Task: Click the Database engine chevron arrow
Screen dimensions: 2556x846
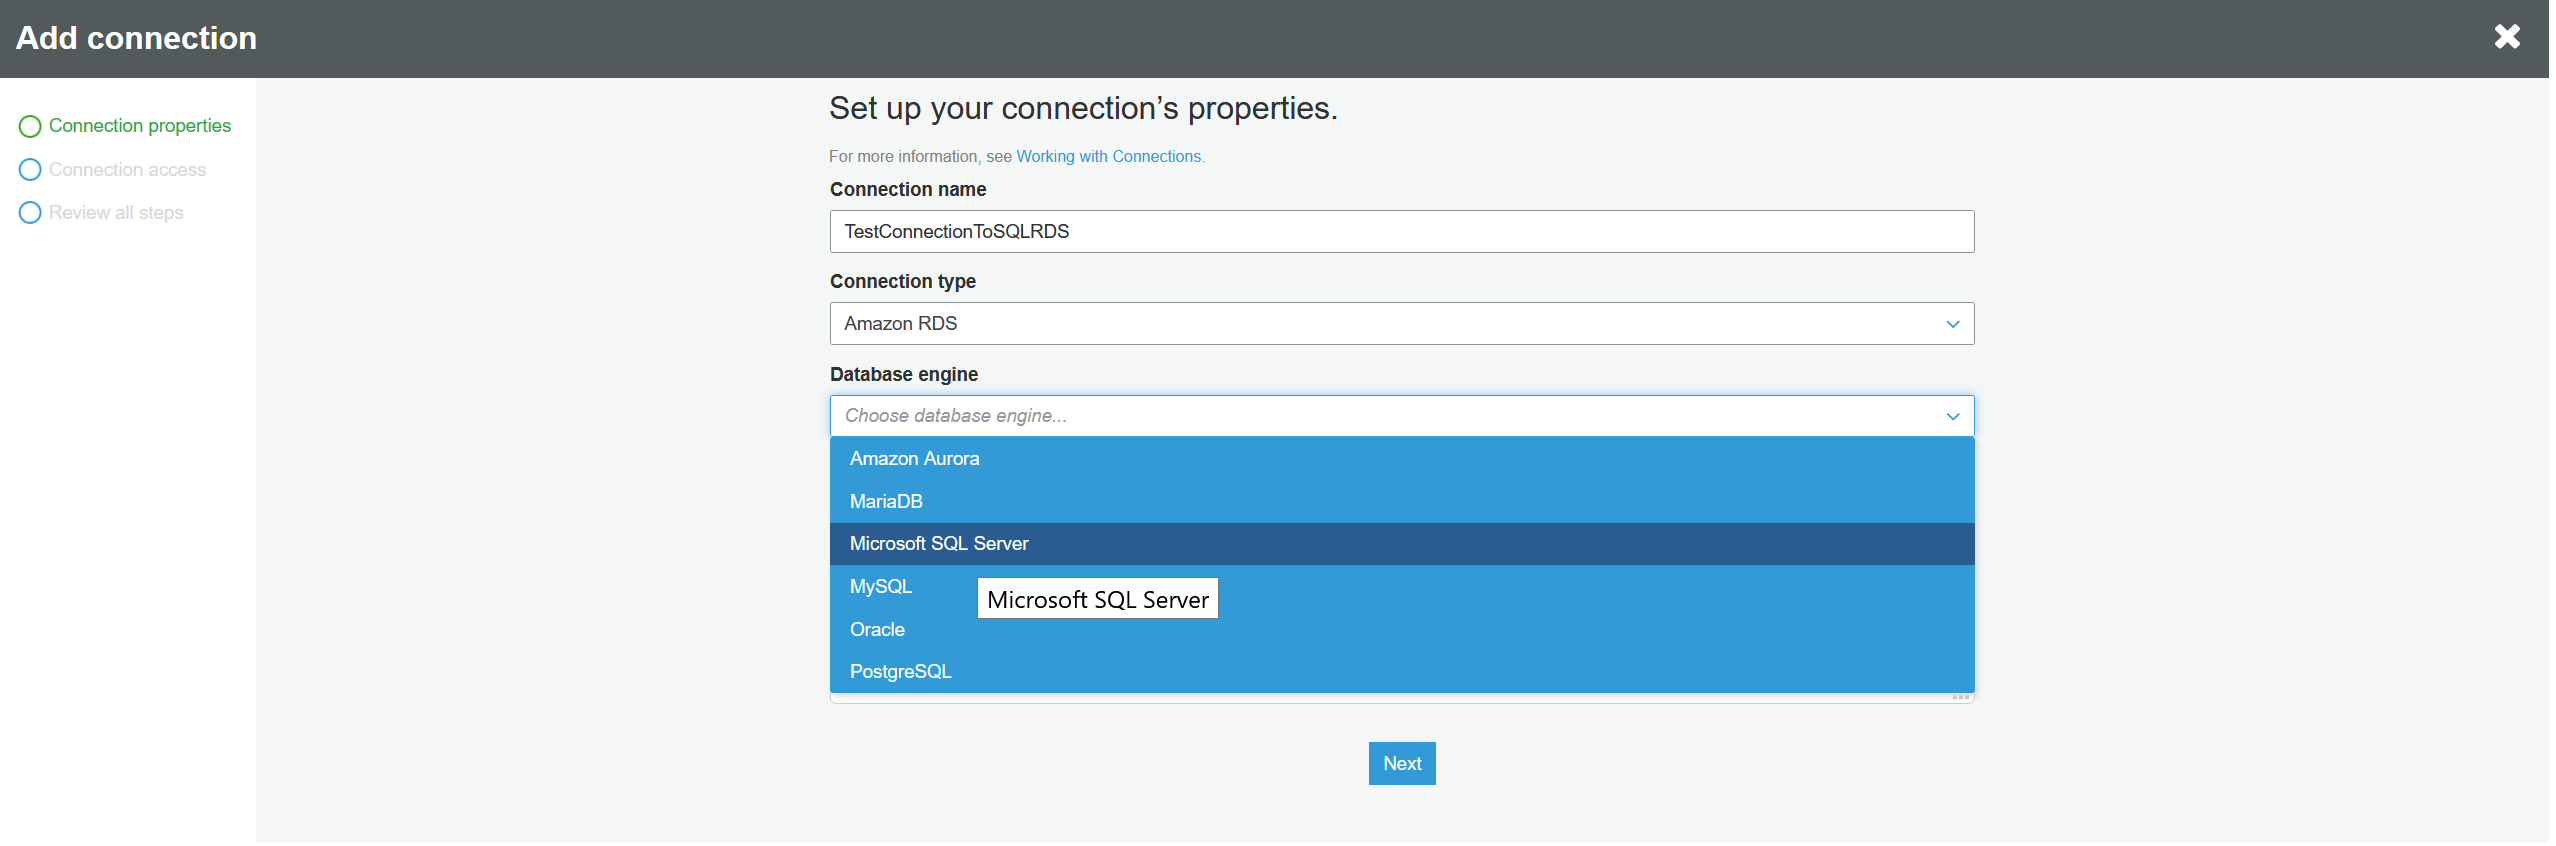Action: (x=1952, y=416)
